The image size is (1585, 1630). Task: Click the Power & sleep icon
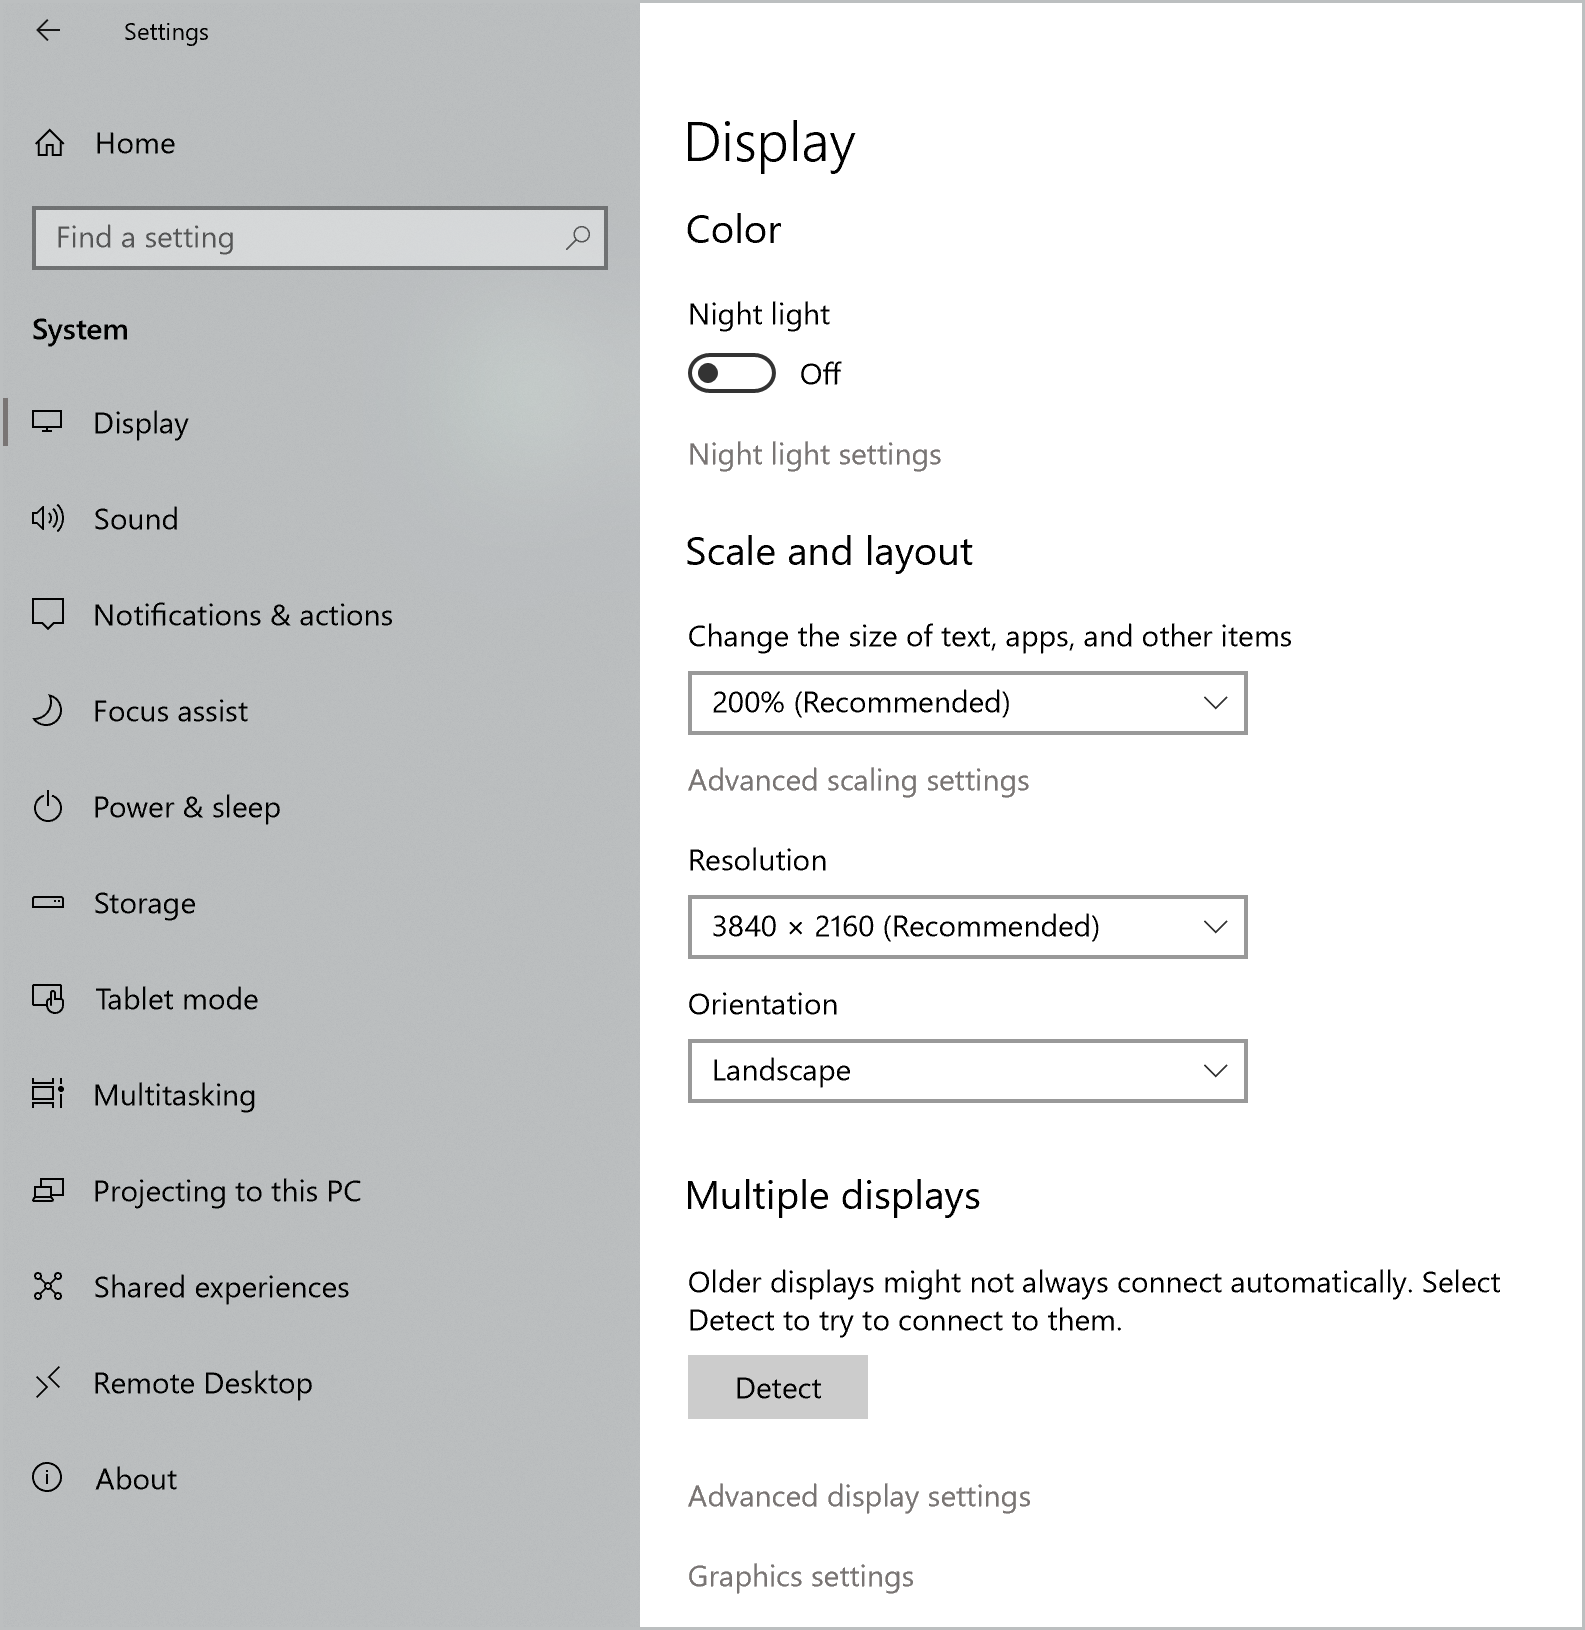pyautogui.click(x=47, y=807)
